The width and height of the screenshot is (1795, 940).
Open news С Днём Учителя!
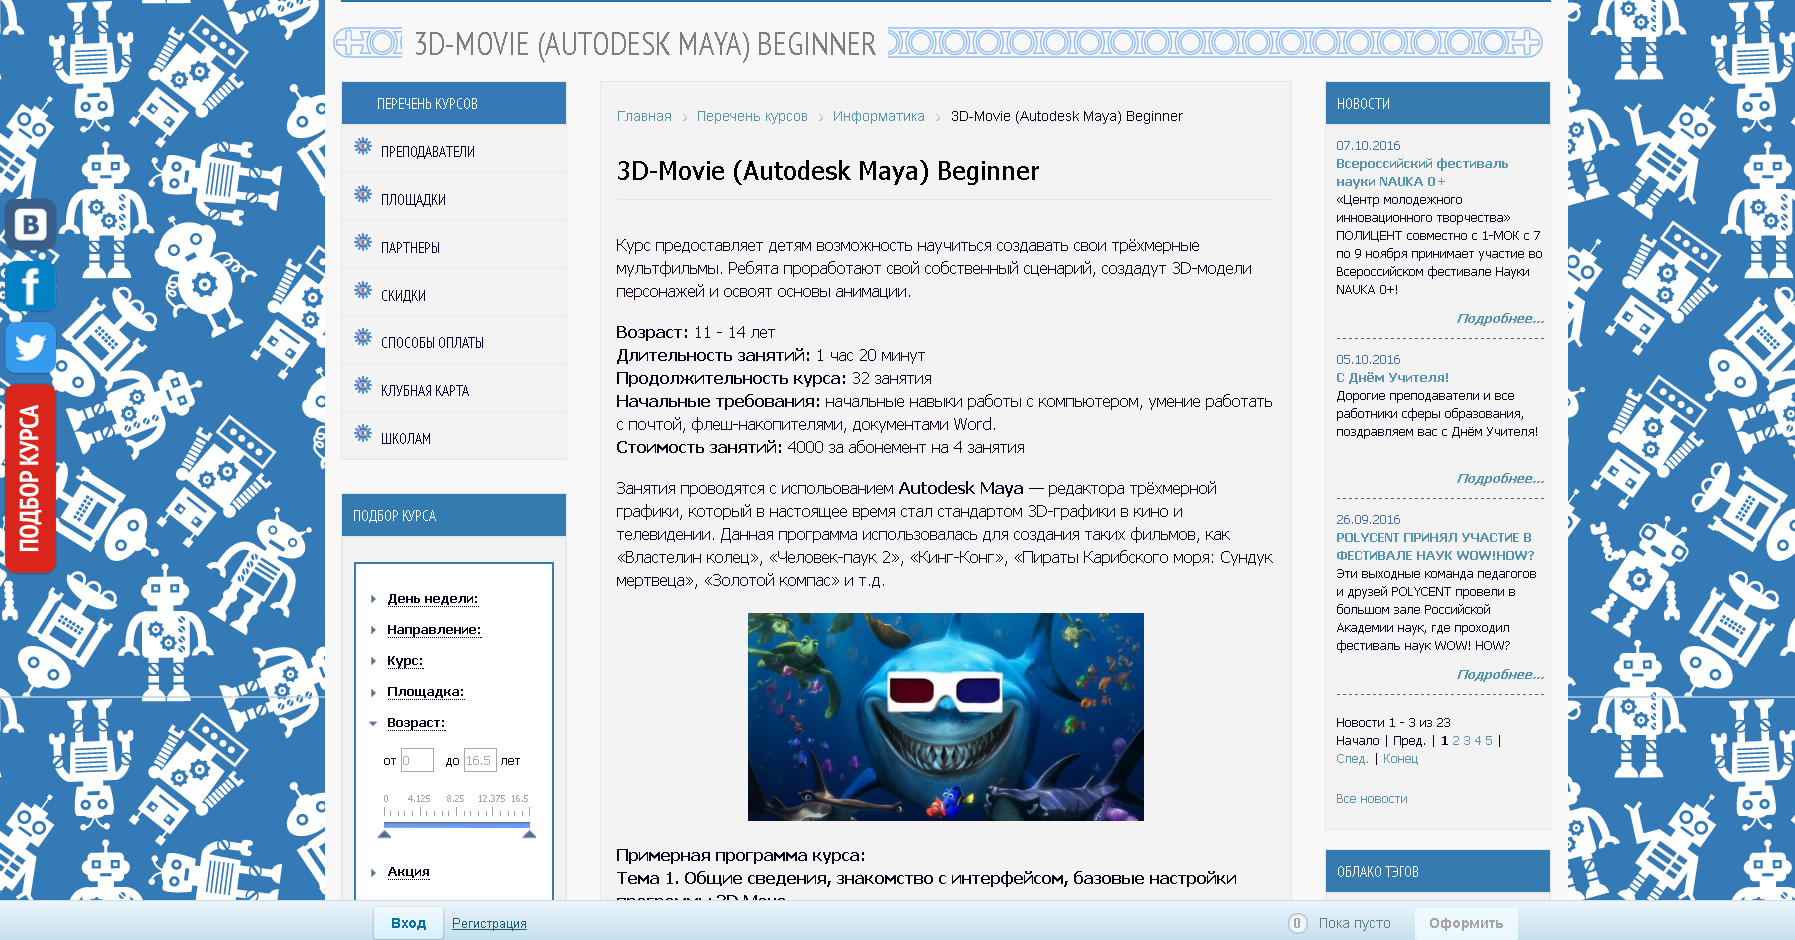tap(1392, 378)
